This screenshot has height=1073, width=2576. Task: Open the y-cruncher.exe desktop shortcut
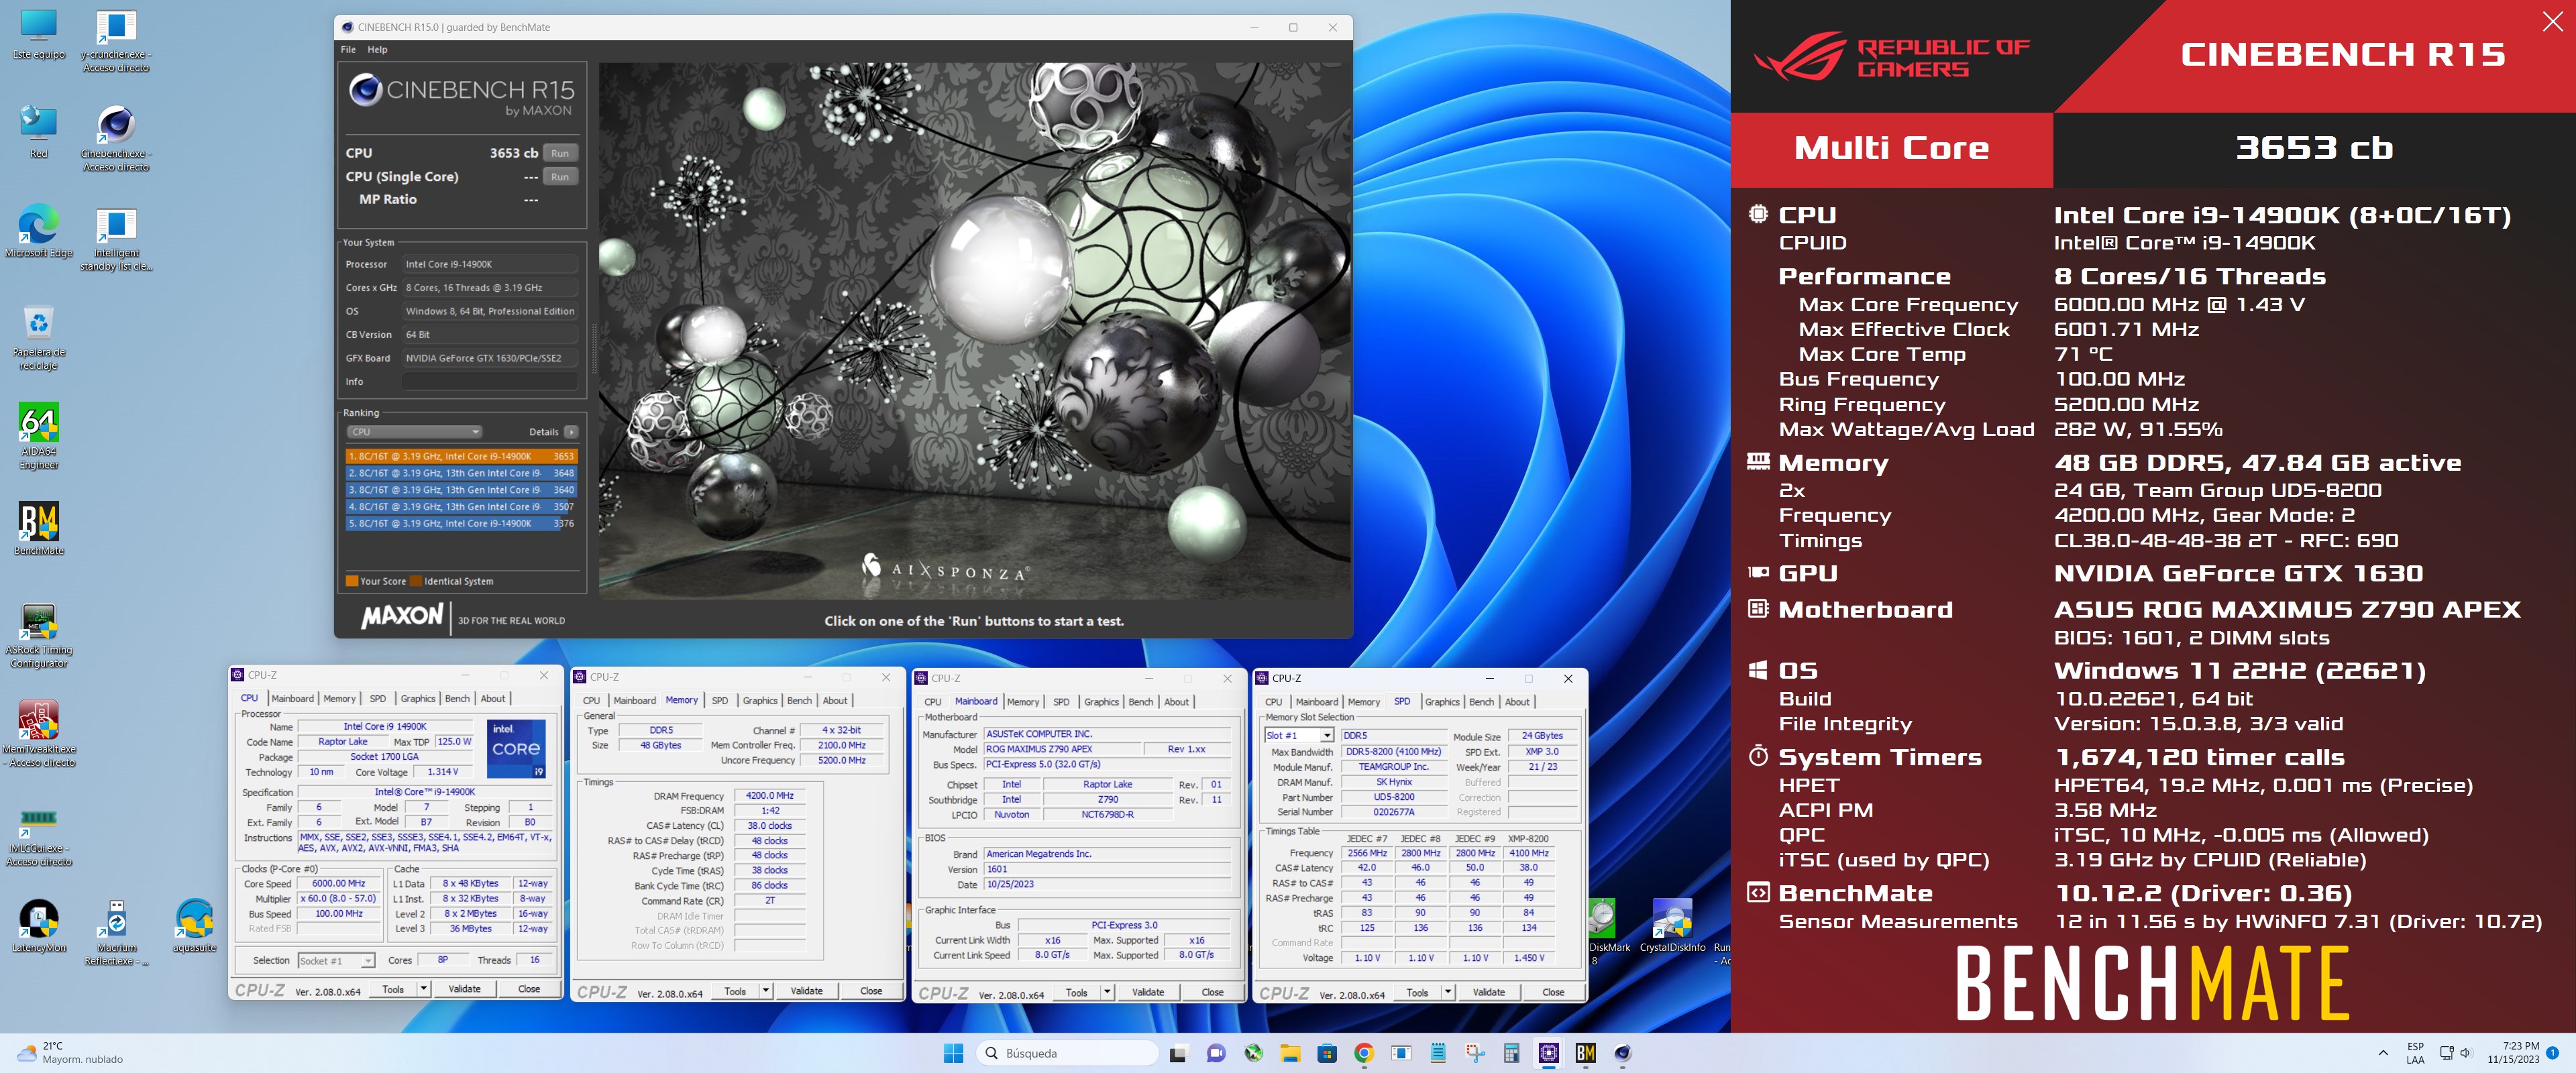(x=117, y=40)
